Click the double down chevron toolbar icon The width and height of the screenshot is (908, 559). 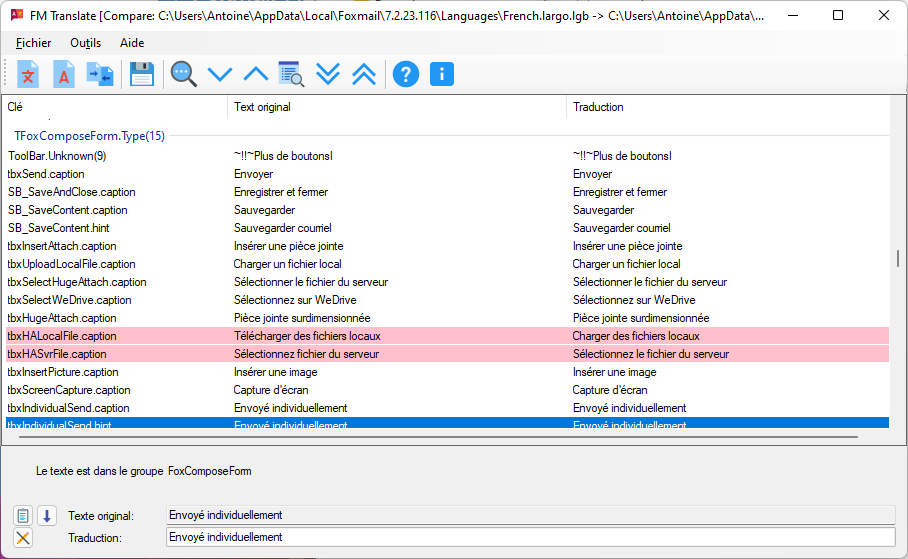coord(328,74)
